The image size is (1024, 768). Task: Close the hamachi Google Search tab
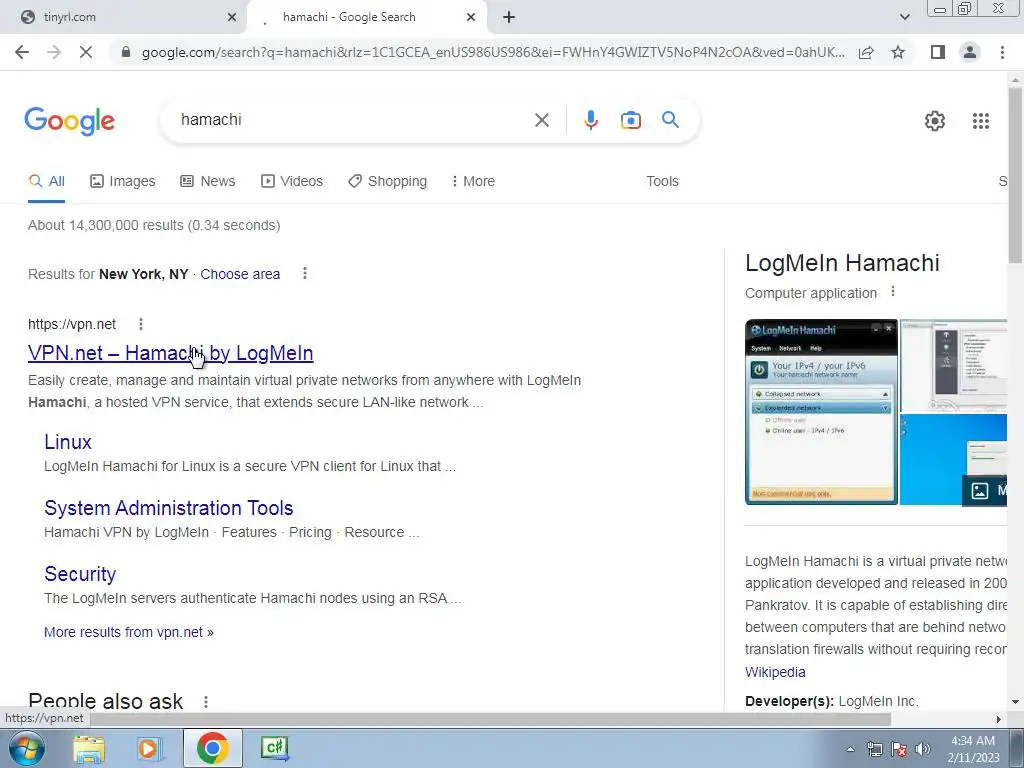(x=471, y=18)
